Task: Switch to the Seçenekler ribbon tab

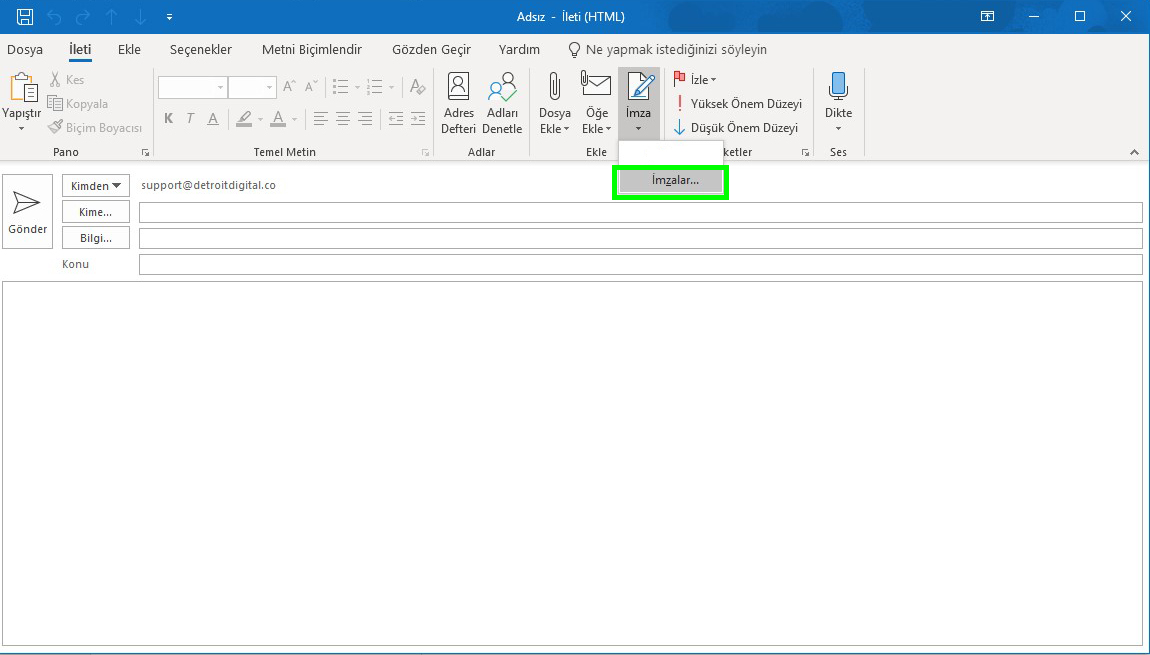Action: click(199, 49)
